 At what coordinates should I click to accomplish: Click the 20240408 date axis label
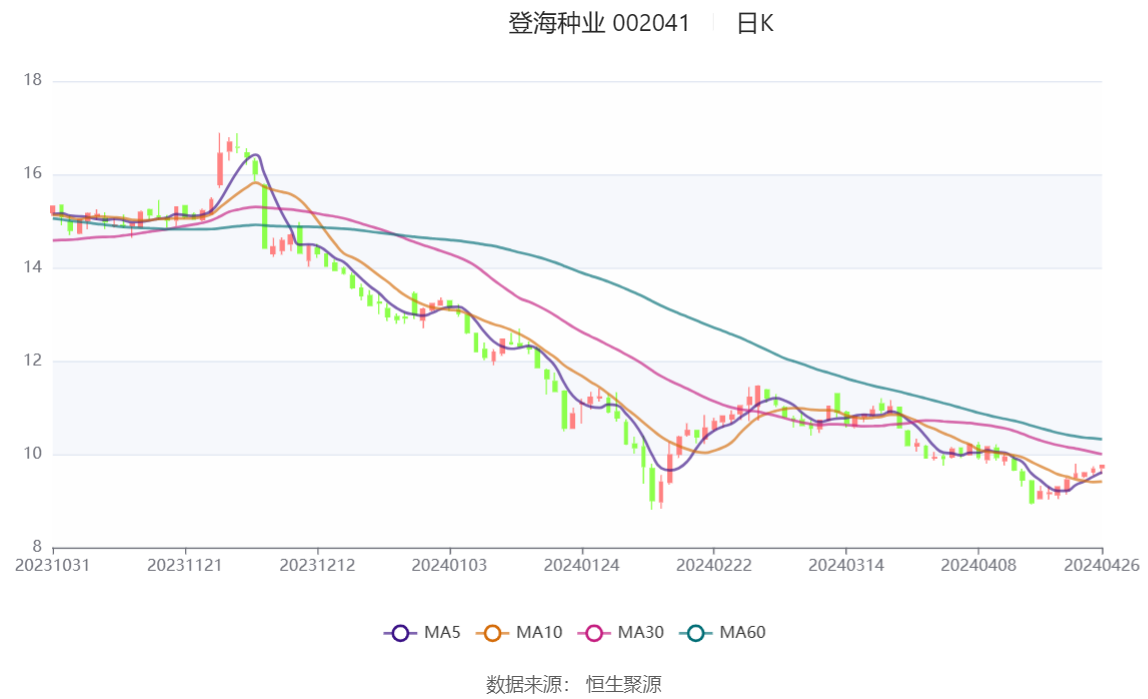pyautogui.click(x=978, y=566)
